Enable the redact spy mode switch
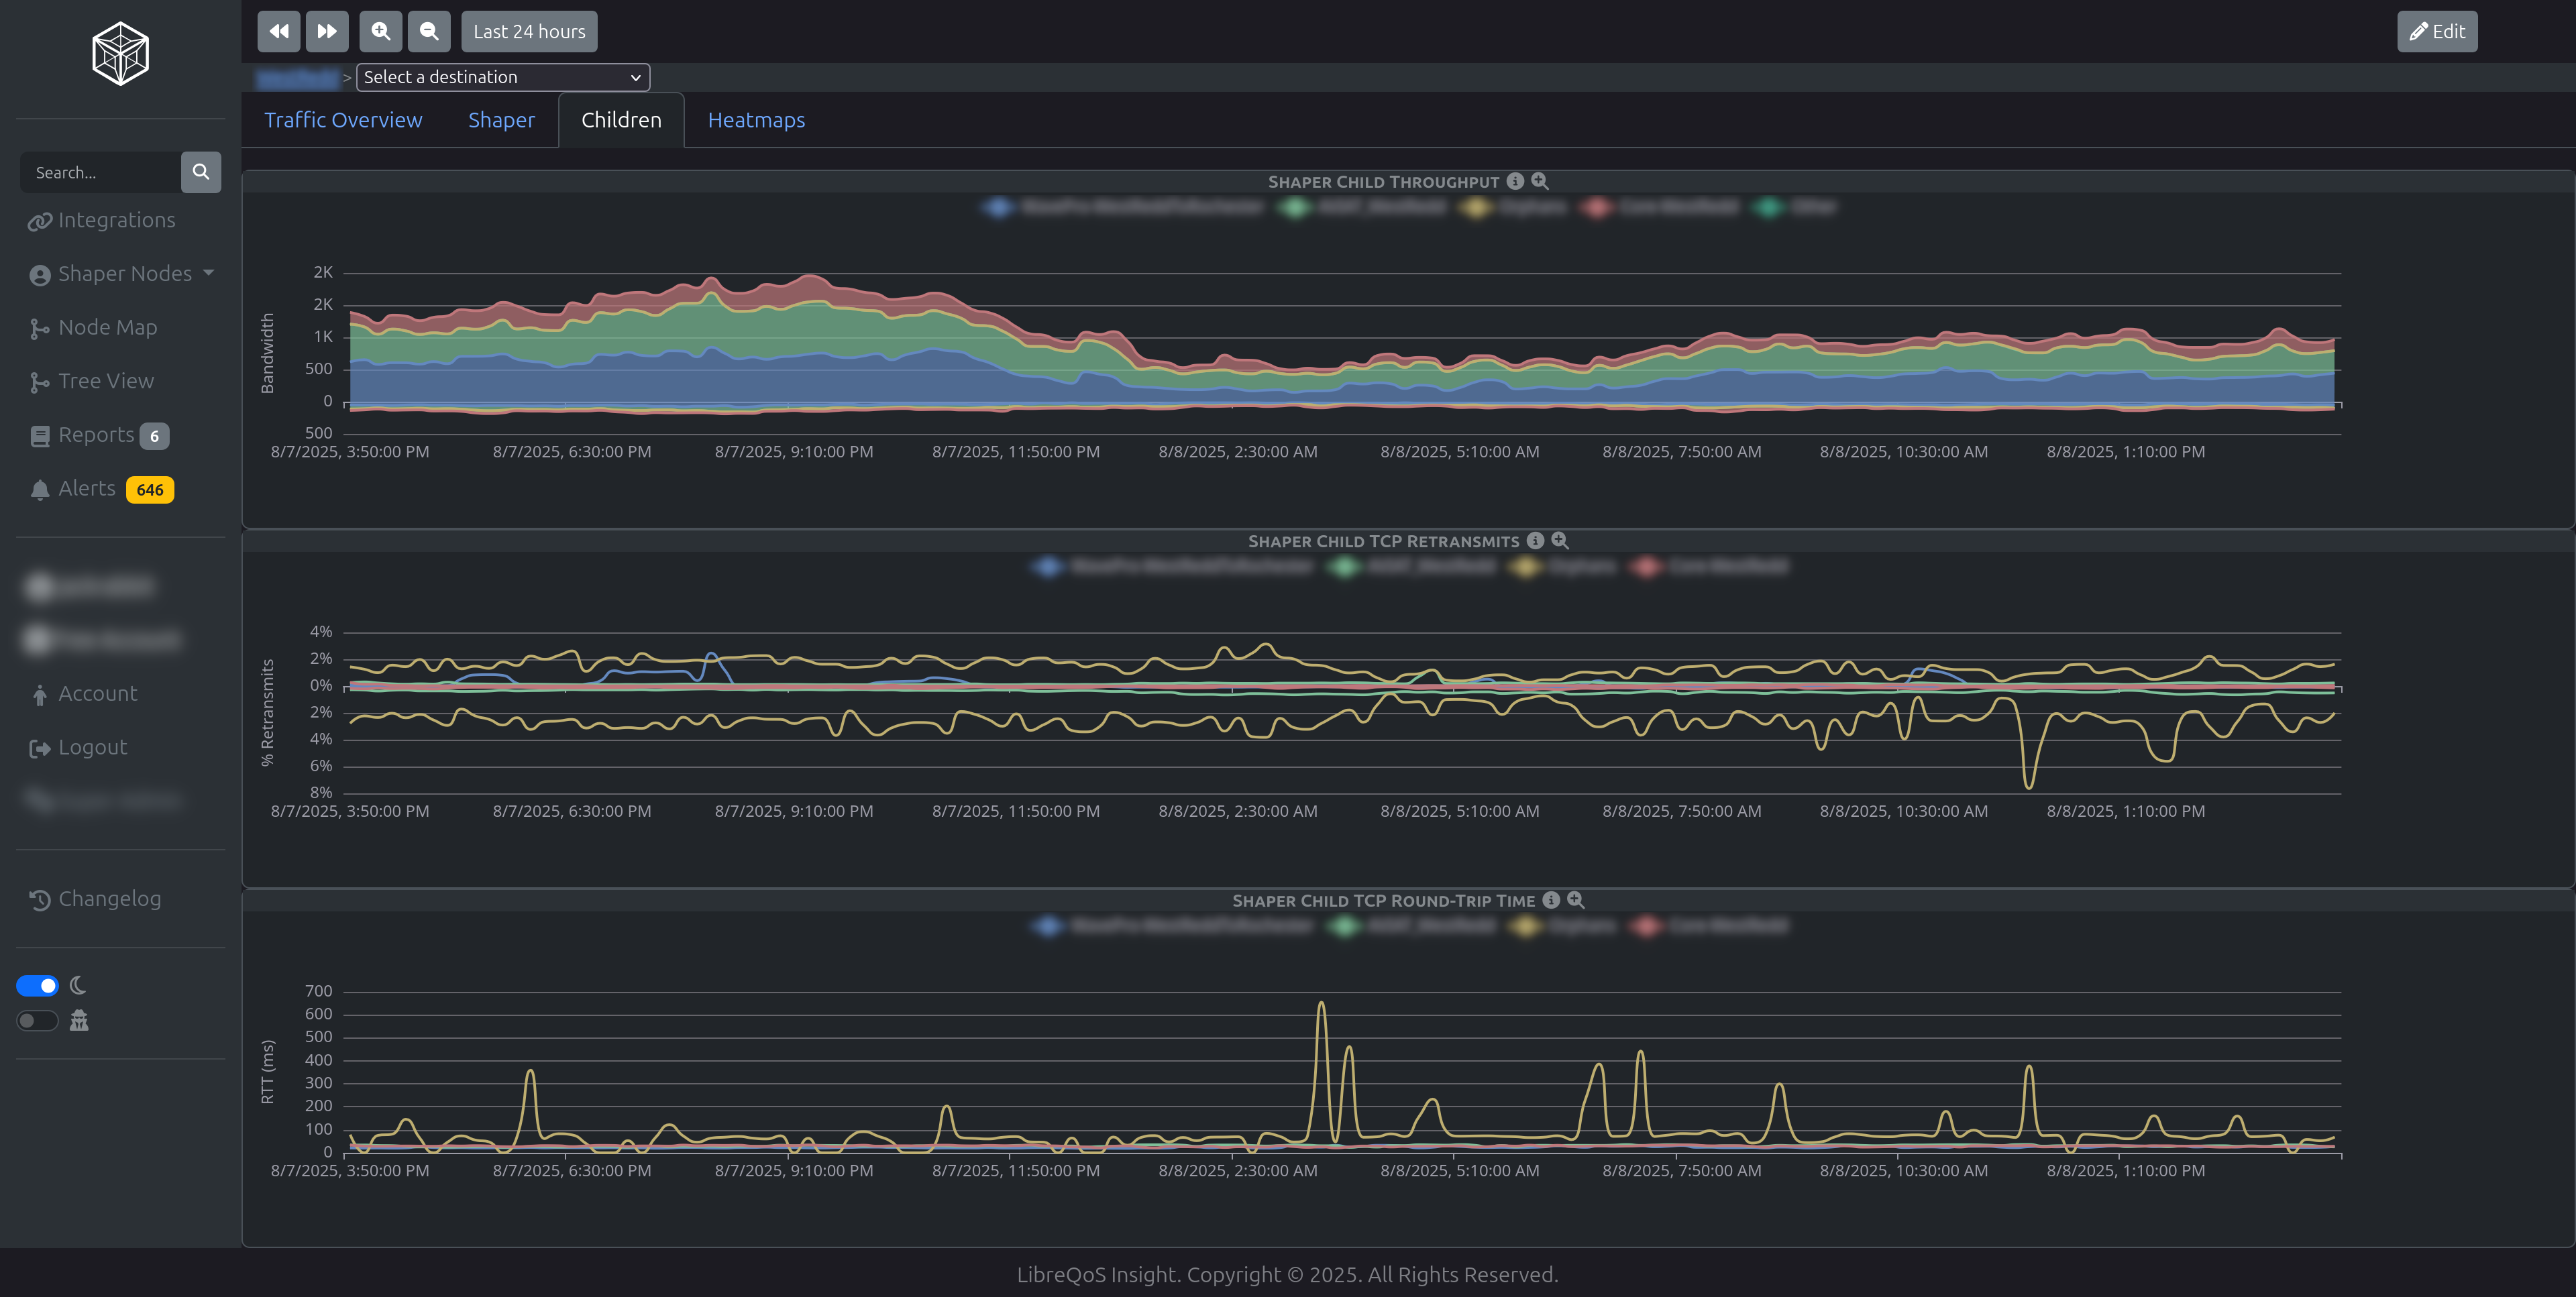This screenshot has width=2576, height=1297. tap(38, 1021)
